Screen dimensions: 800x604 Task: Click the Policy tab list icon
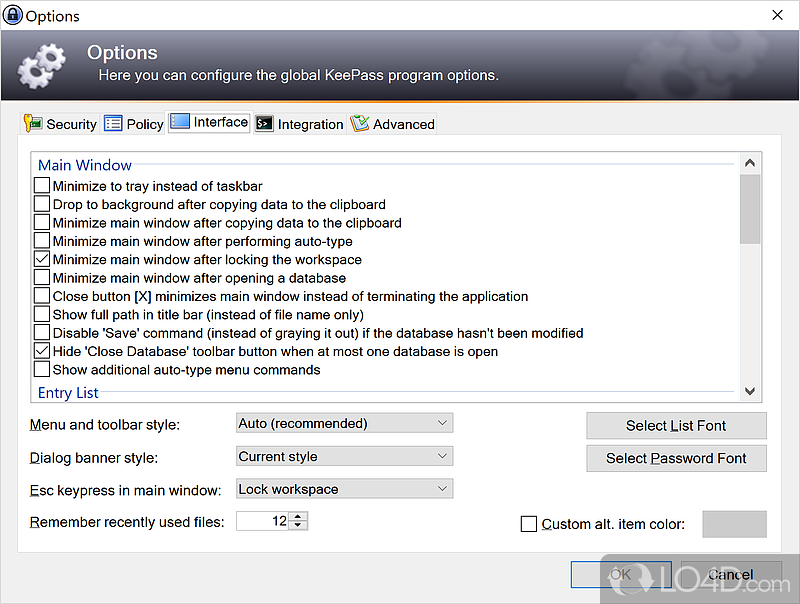pos(113,124)
